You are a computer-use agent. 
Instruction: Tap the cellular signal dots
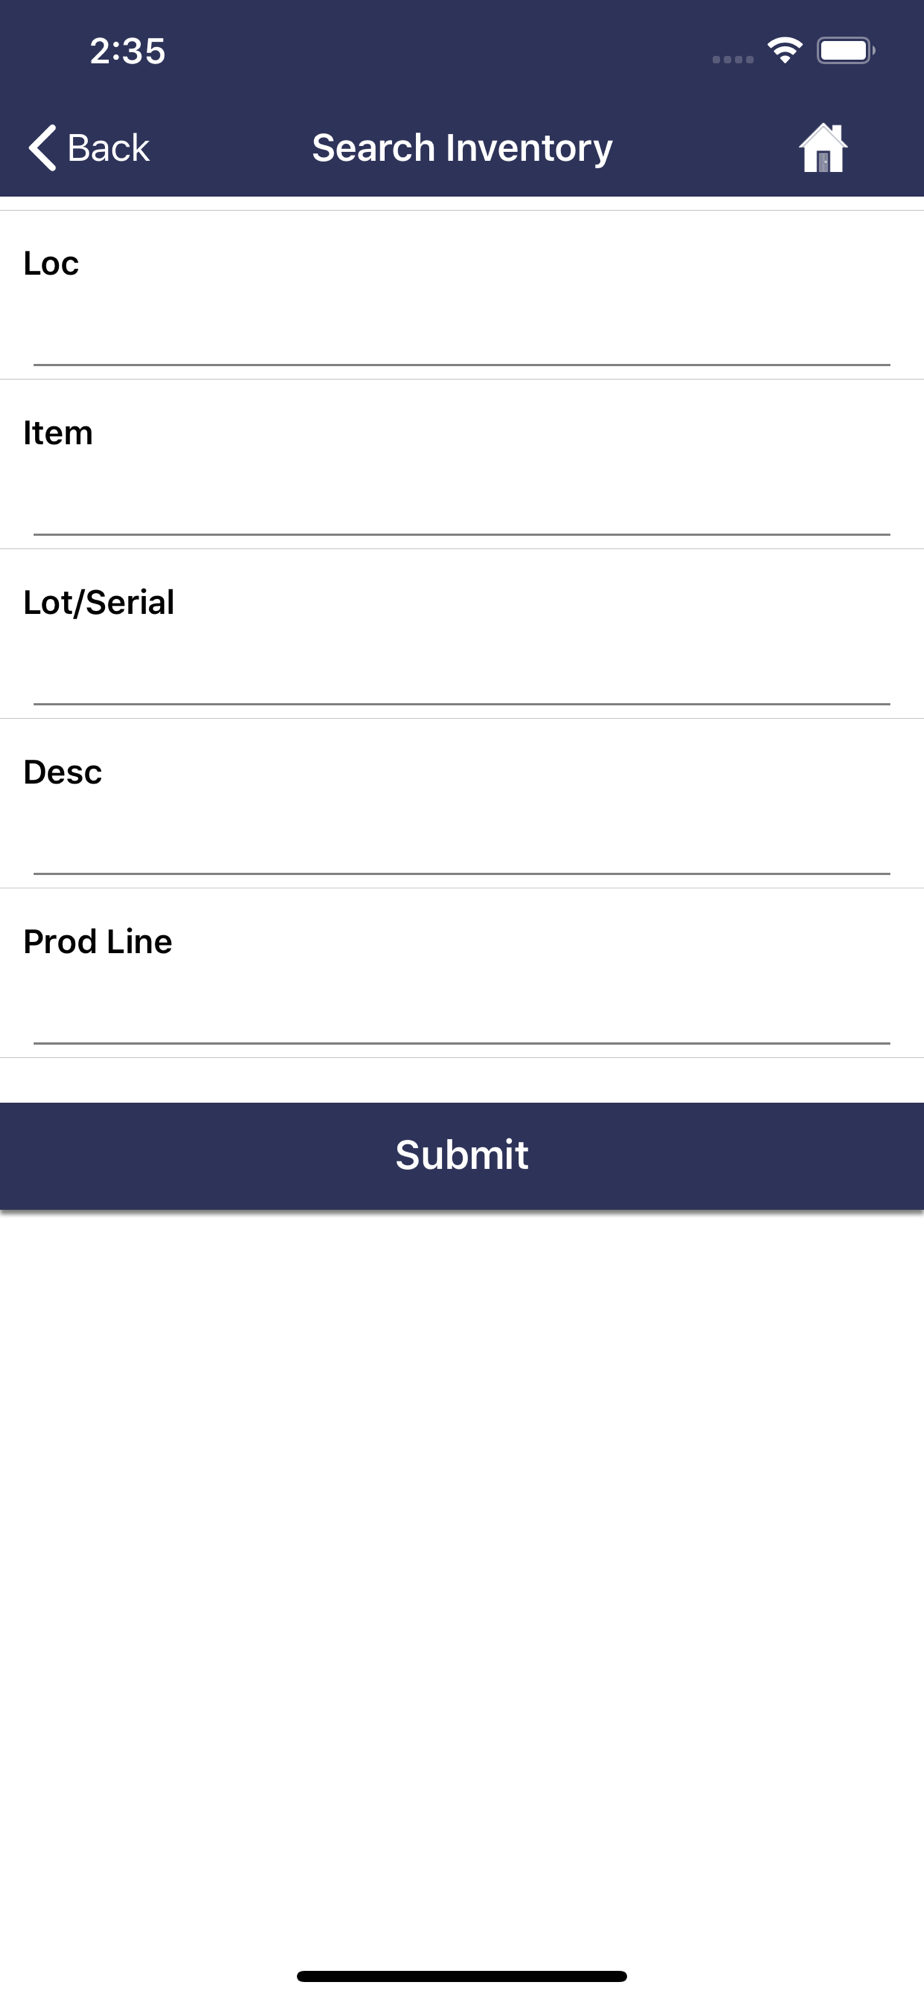(733, 59)
